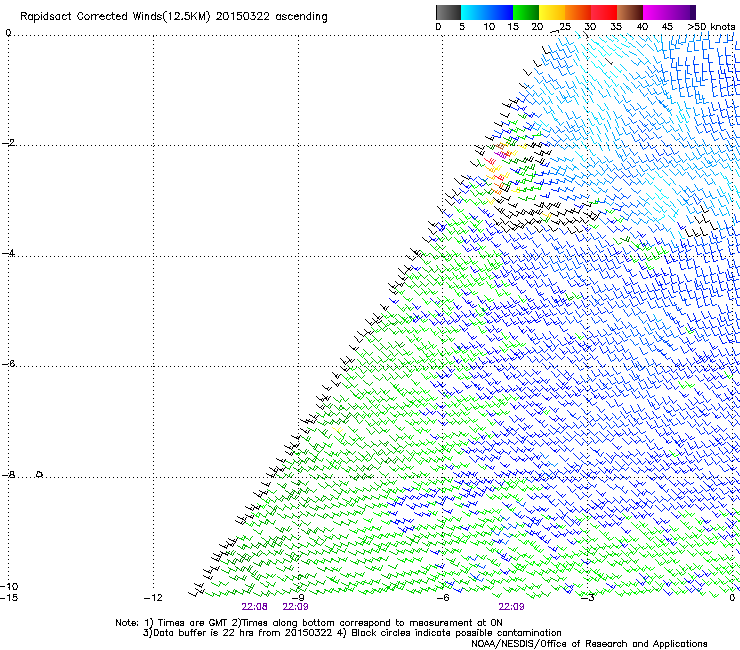Click the '35' label under the color legend
This screenshot has height=650, width=740.
(x=616, y=27)
